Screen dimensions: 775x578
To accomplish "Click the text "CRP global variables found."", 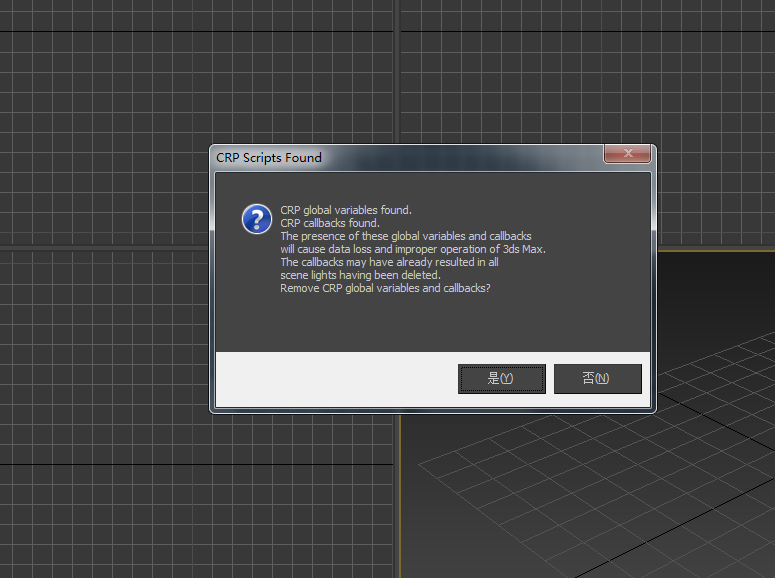I will [346, 210].
